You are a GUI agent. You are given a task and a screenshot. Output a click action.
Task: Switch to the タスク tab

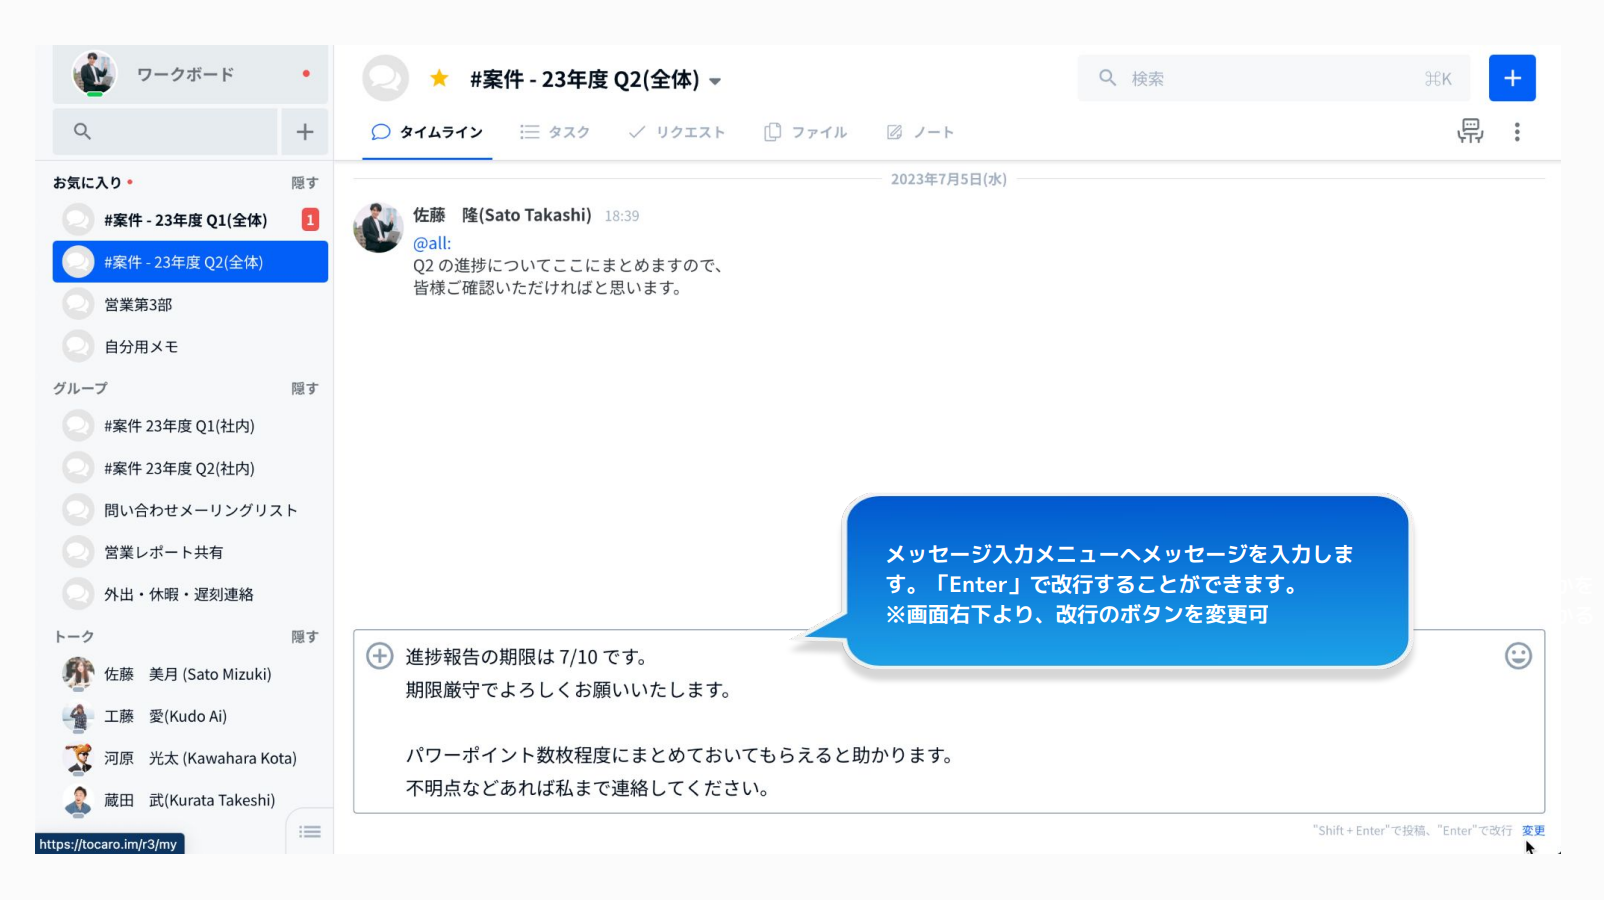pyautogui.click(x=555, y=132)
